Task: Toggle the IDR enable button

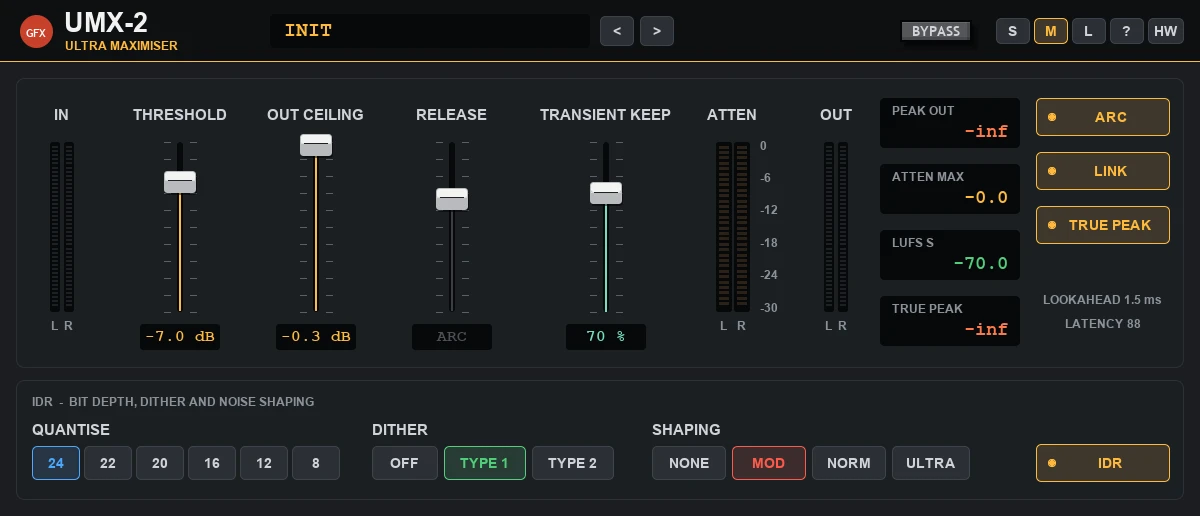Action: (1103, 463)
